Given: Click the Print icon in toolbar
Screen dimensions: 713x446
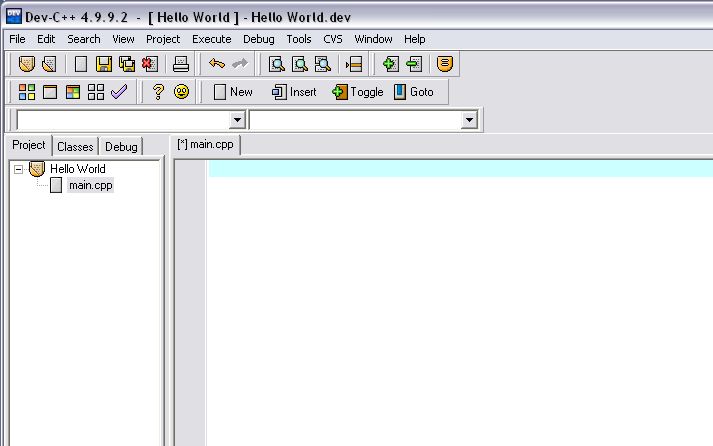Looking at the screenshot, I should pyautogui.click(x=181, y=64).
